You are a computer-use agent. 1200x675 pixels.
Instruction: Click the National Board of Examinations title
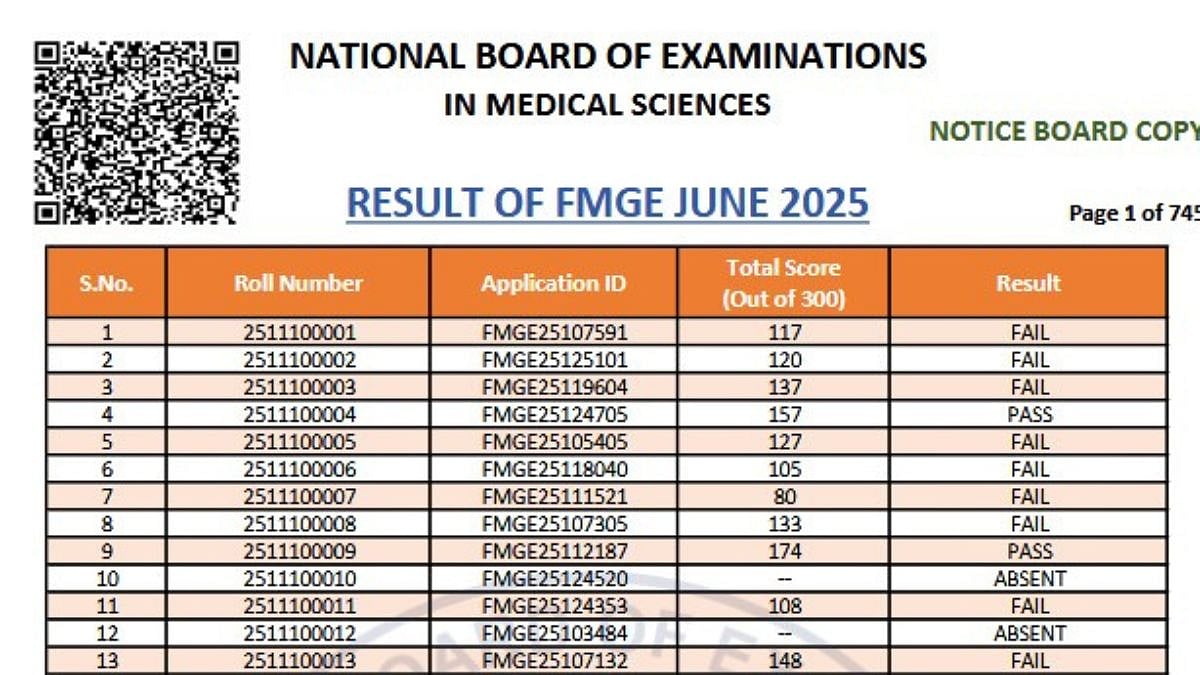[x=608, y=56]
